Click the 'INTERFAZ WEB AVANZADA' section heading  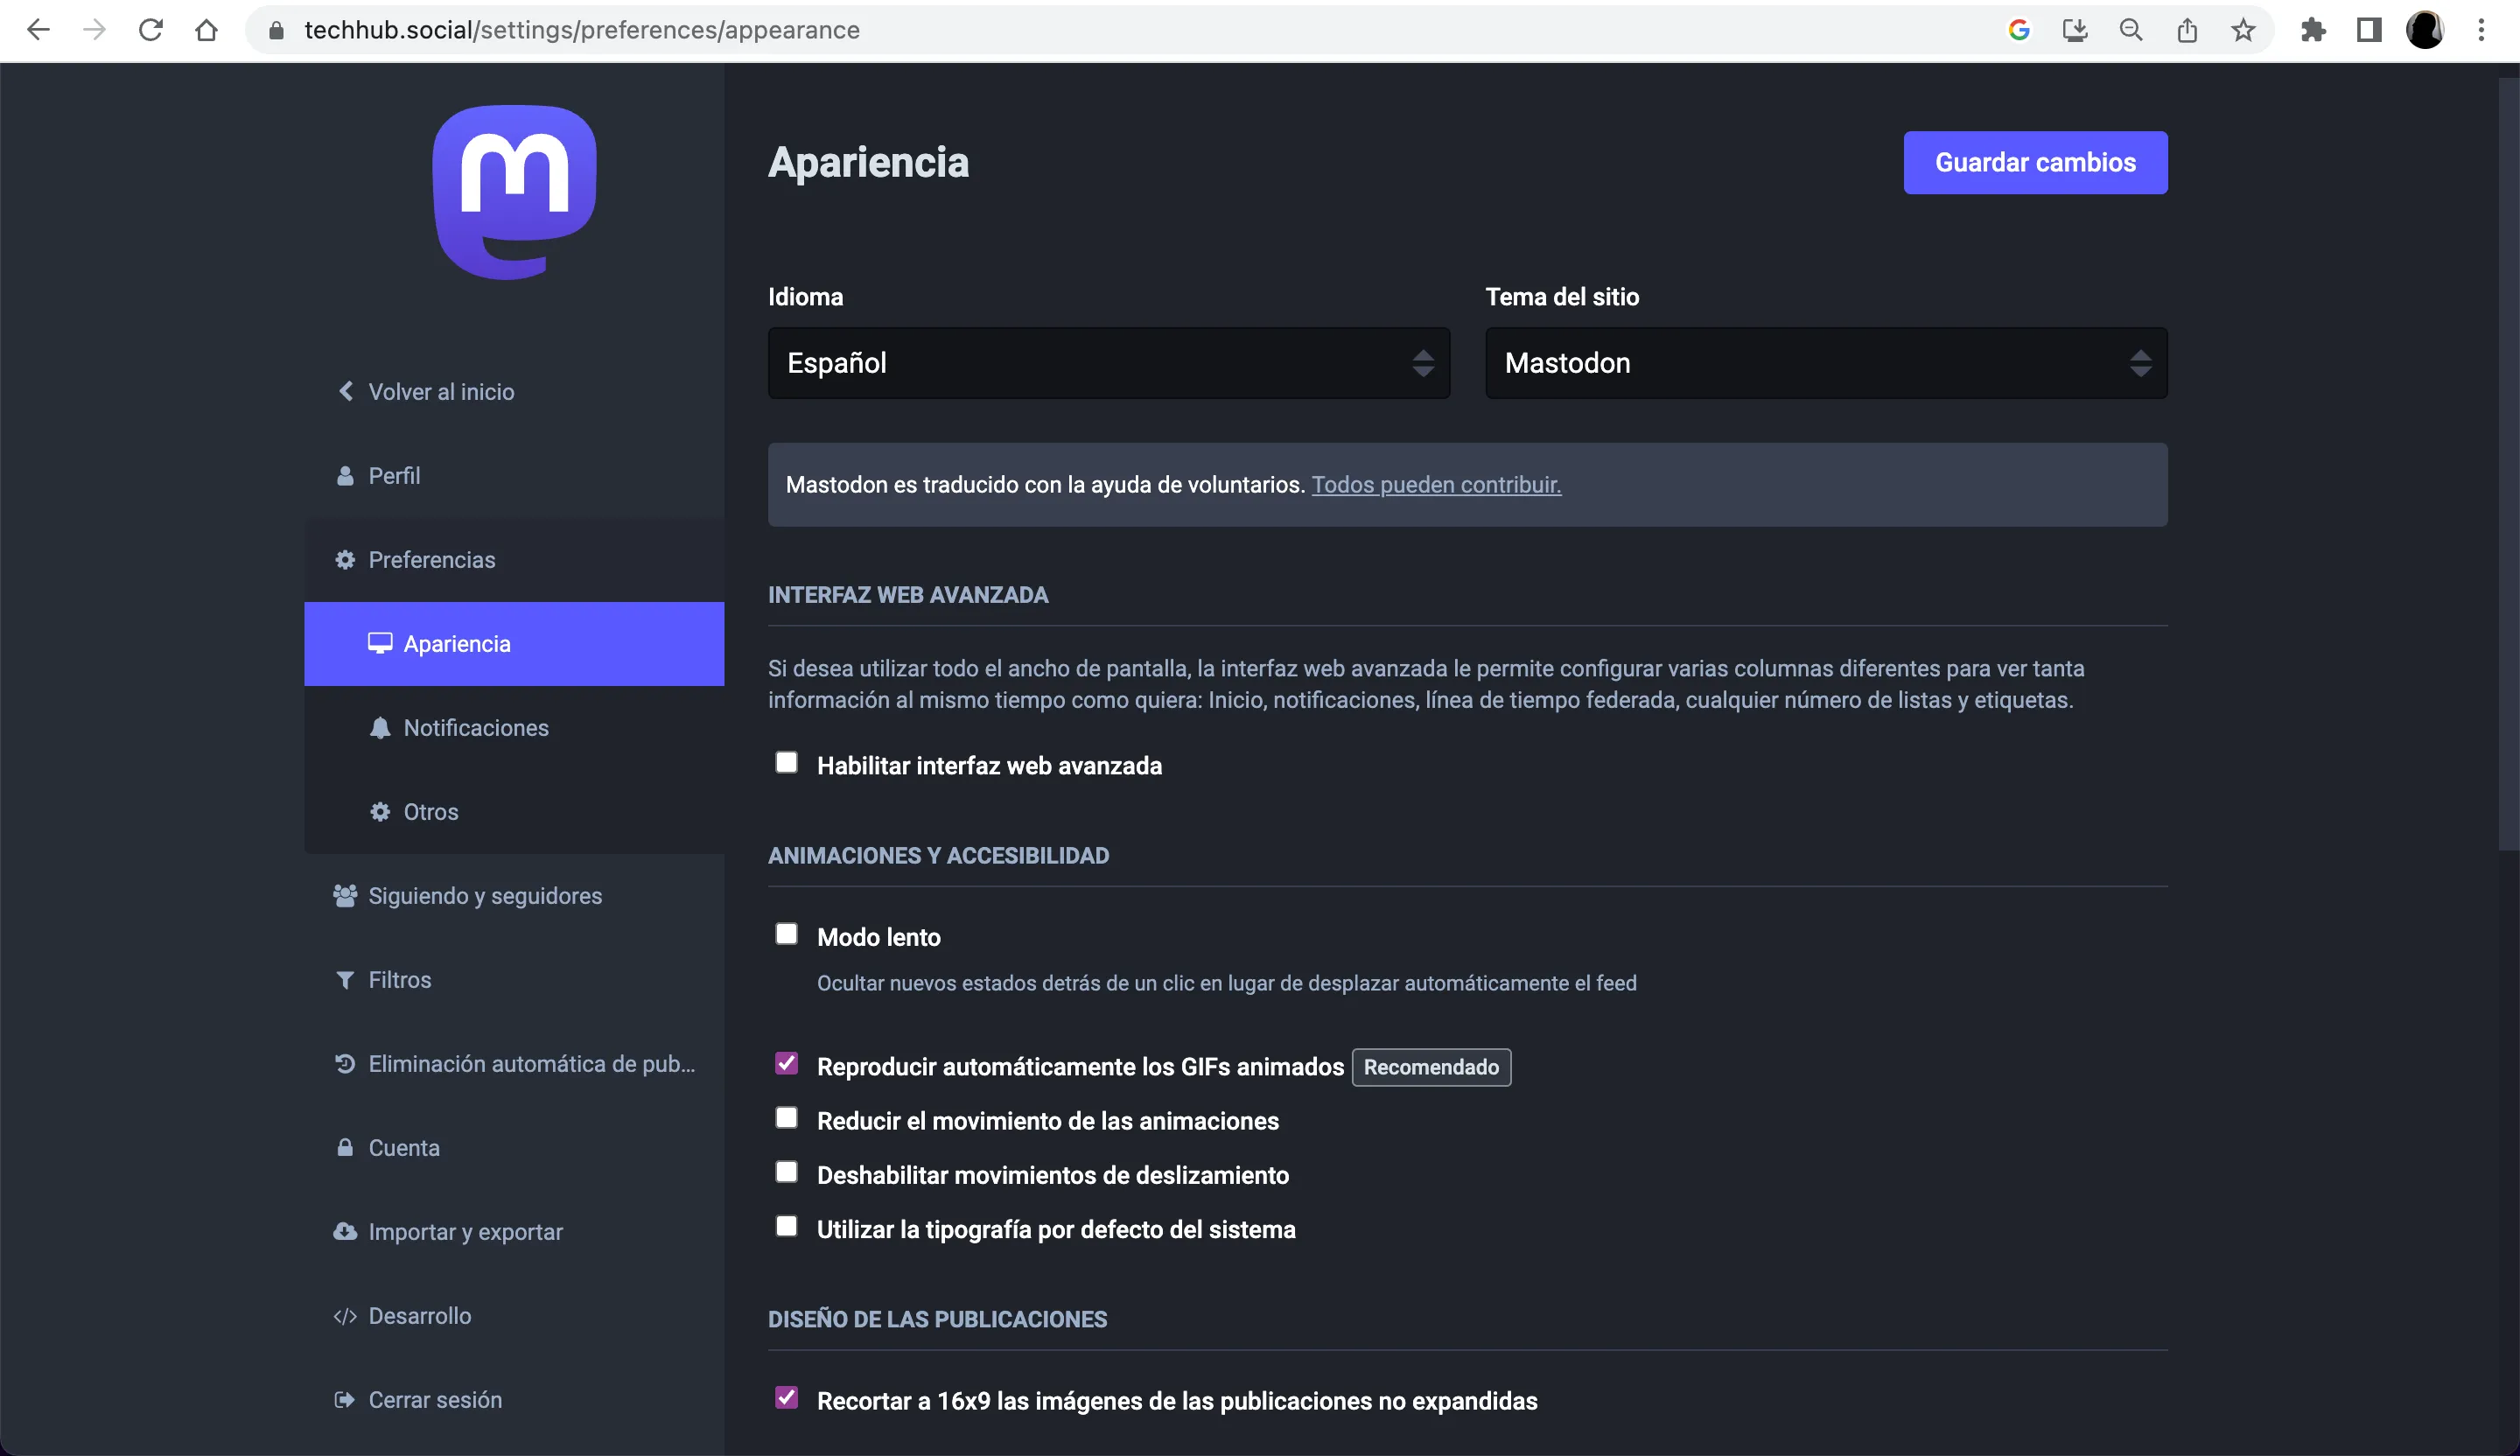pyautogui.click(x=908, y=595)
